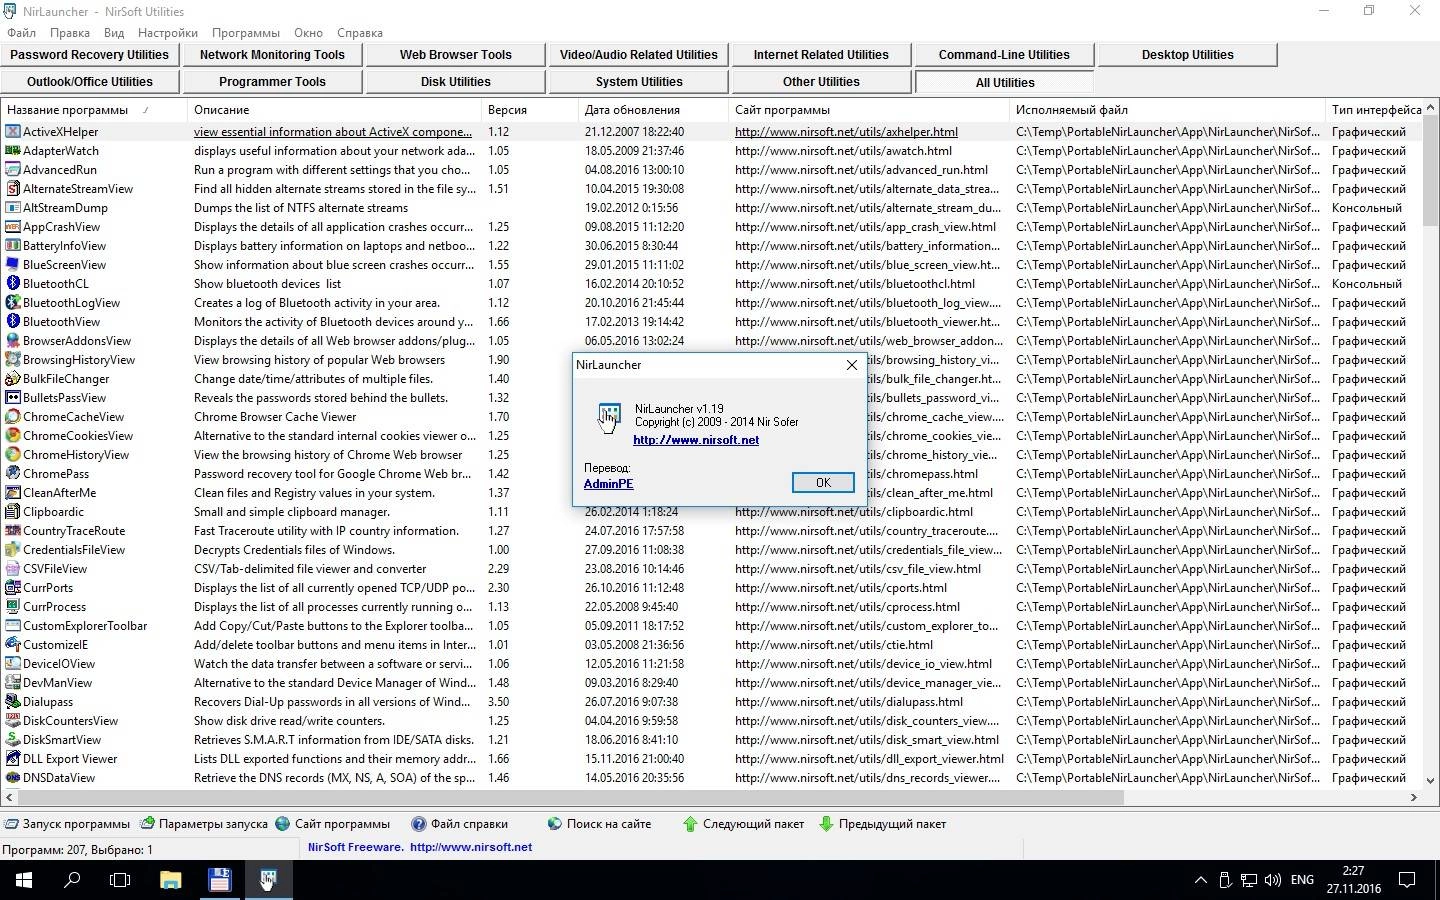
Task: Open the Справка menu
Action: [x=360, y=33]
